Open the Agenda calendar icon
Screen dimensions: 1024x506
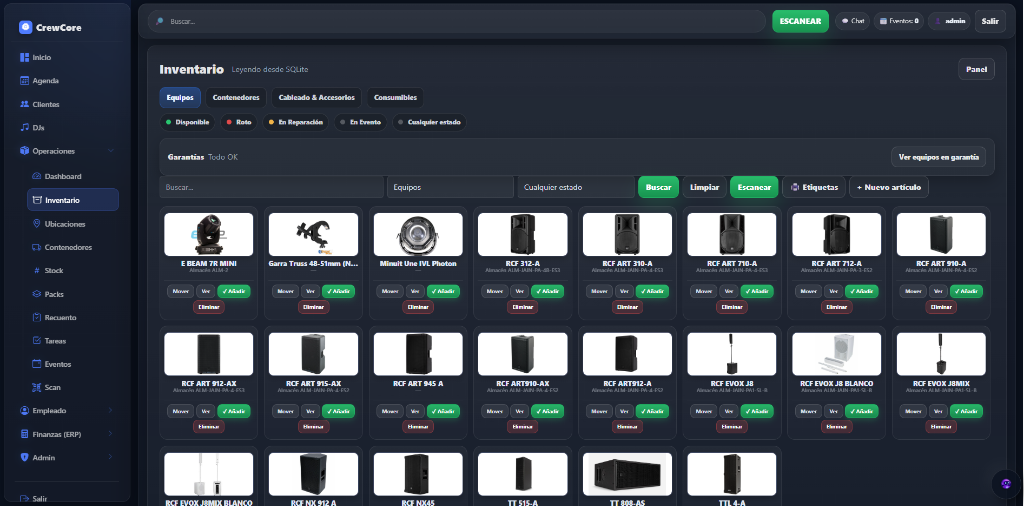pyautogui.click(x=25, y=81)
